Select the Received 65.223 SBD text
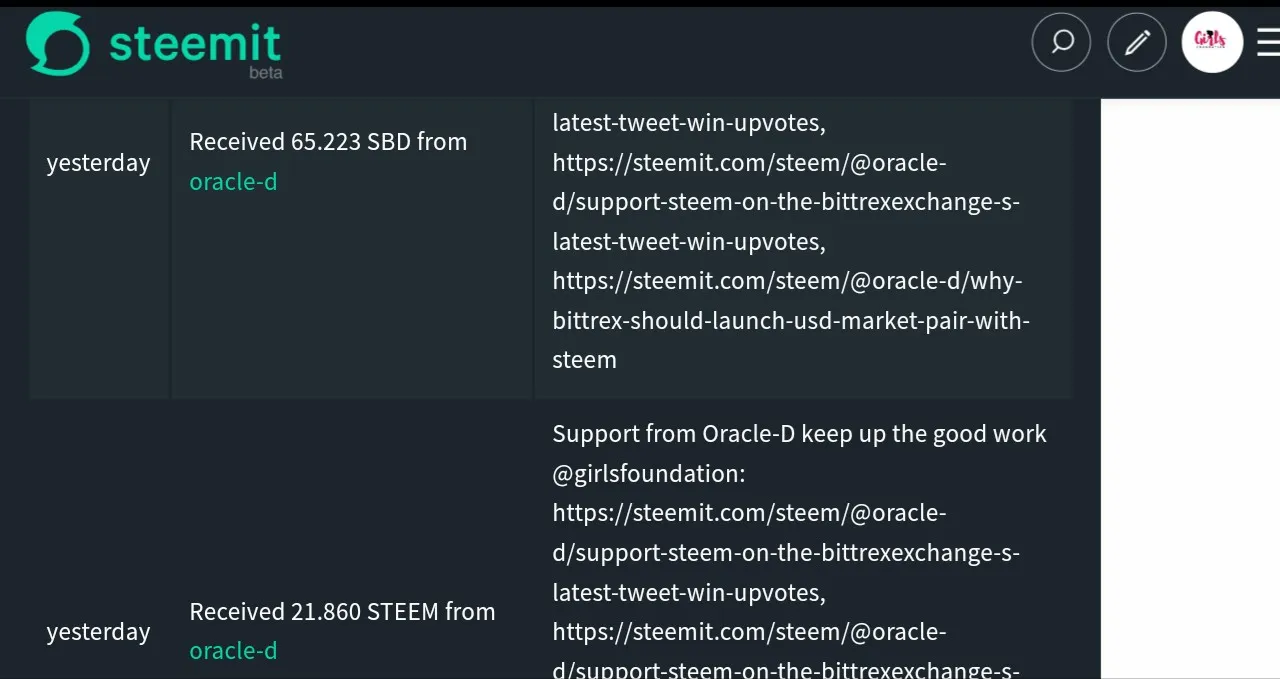 328,142
